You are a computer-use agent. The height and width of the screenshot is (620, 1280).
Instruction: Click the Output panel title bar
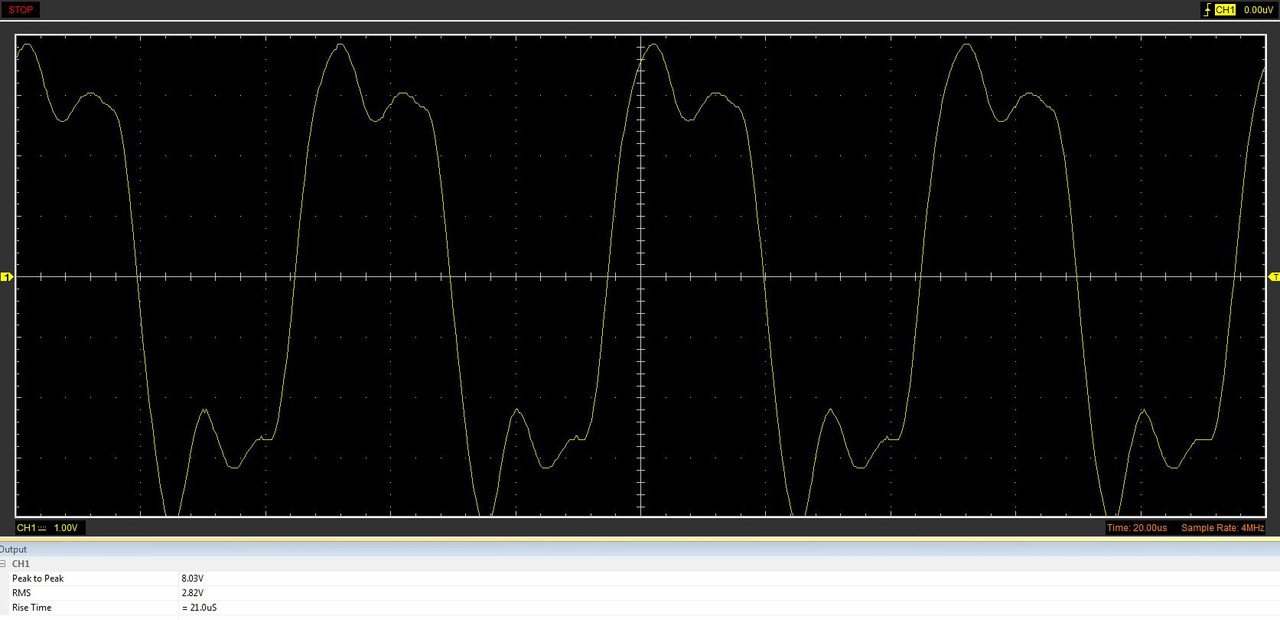(640, 549)
